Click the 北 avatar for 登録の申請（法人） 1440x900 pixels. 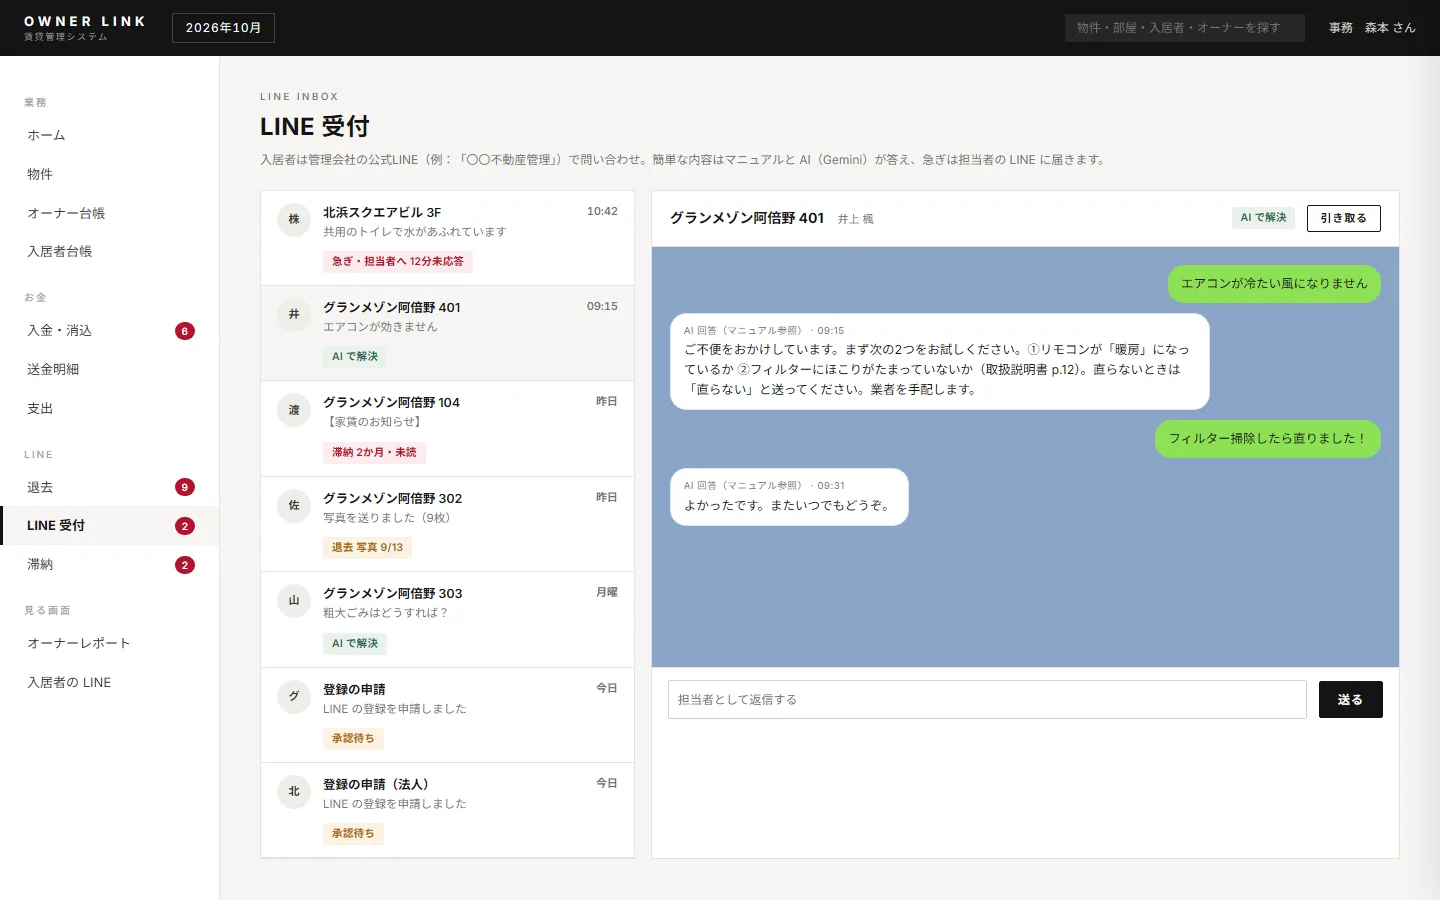pyautogui.click(x=294, y=791)
